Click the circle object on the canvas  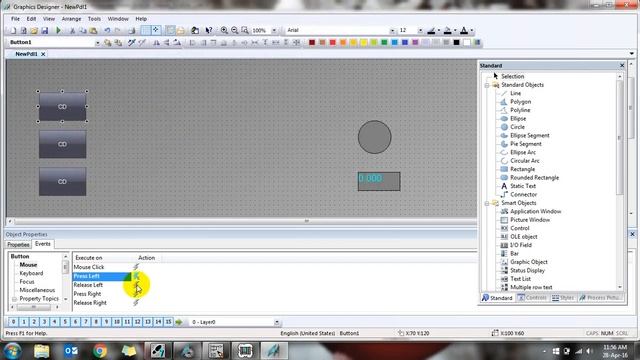pos(375,137)
